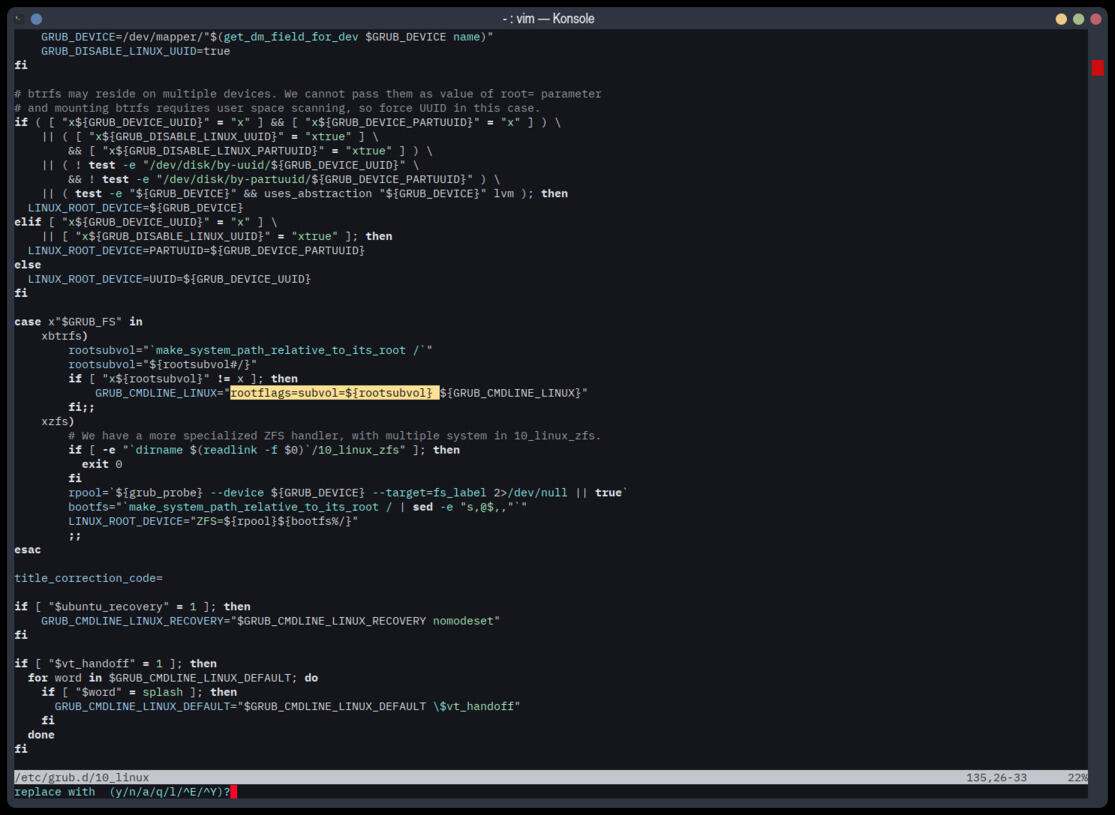Viewport: 1115px width, 815px height.
Task: Click the 'done' keyword
Action: (41, 734)
